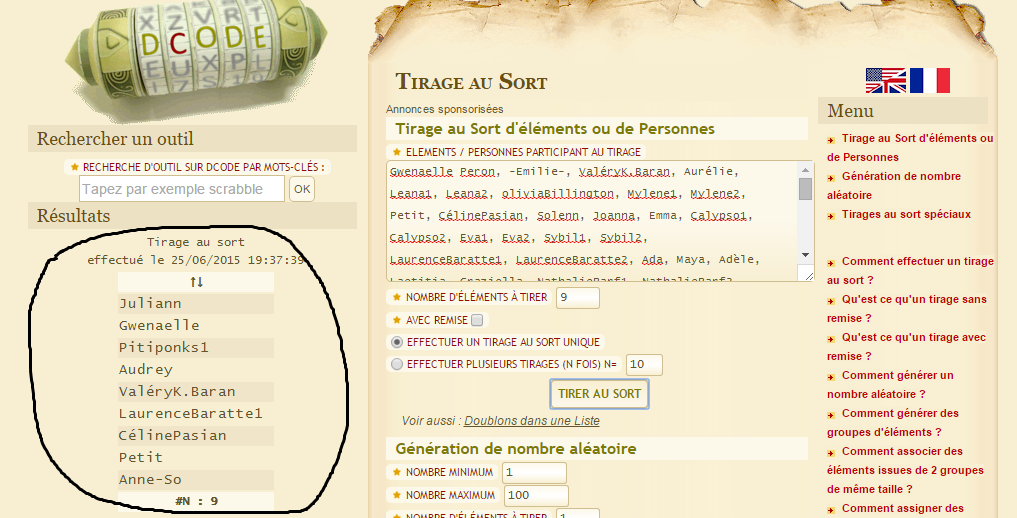The height and width of the screenshot is (518, 1017).
Task: Open Qu'est ce qu'un tirage avec remise ?
Action: [x=906, y=347]
